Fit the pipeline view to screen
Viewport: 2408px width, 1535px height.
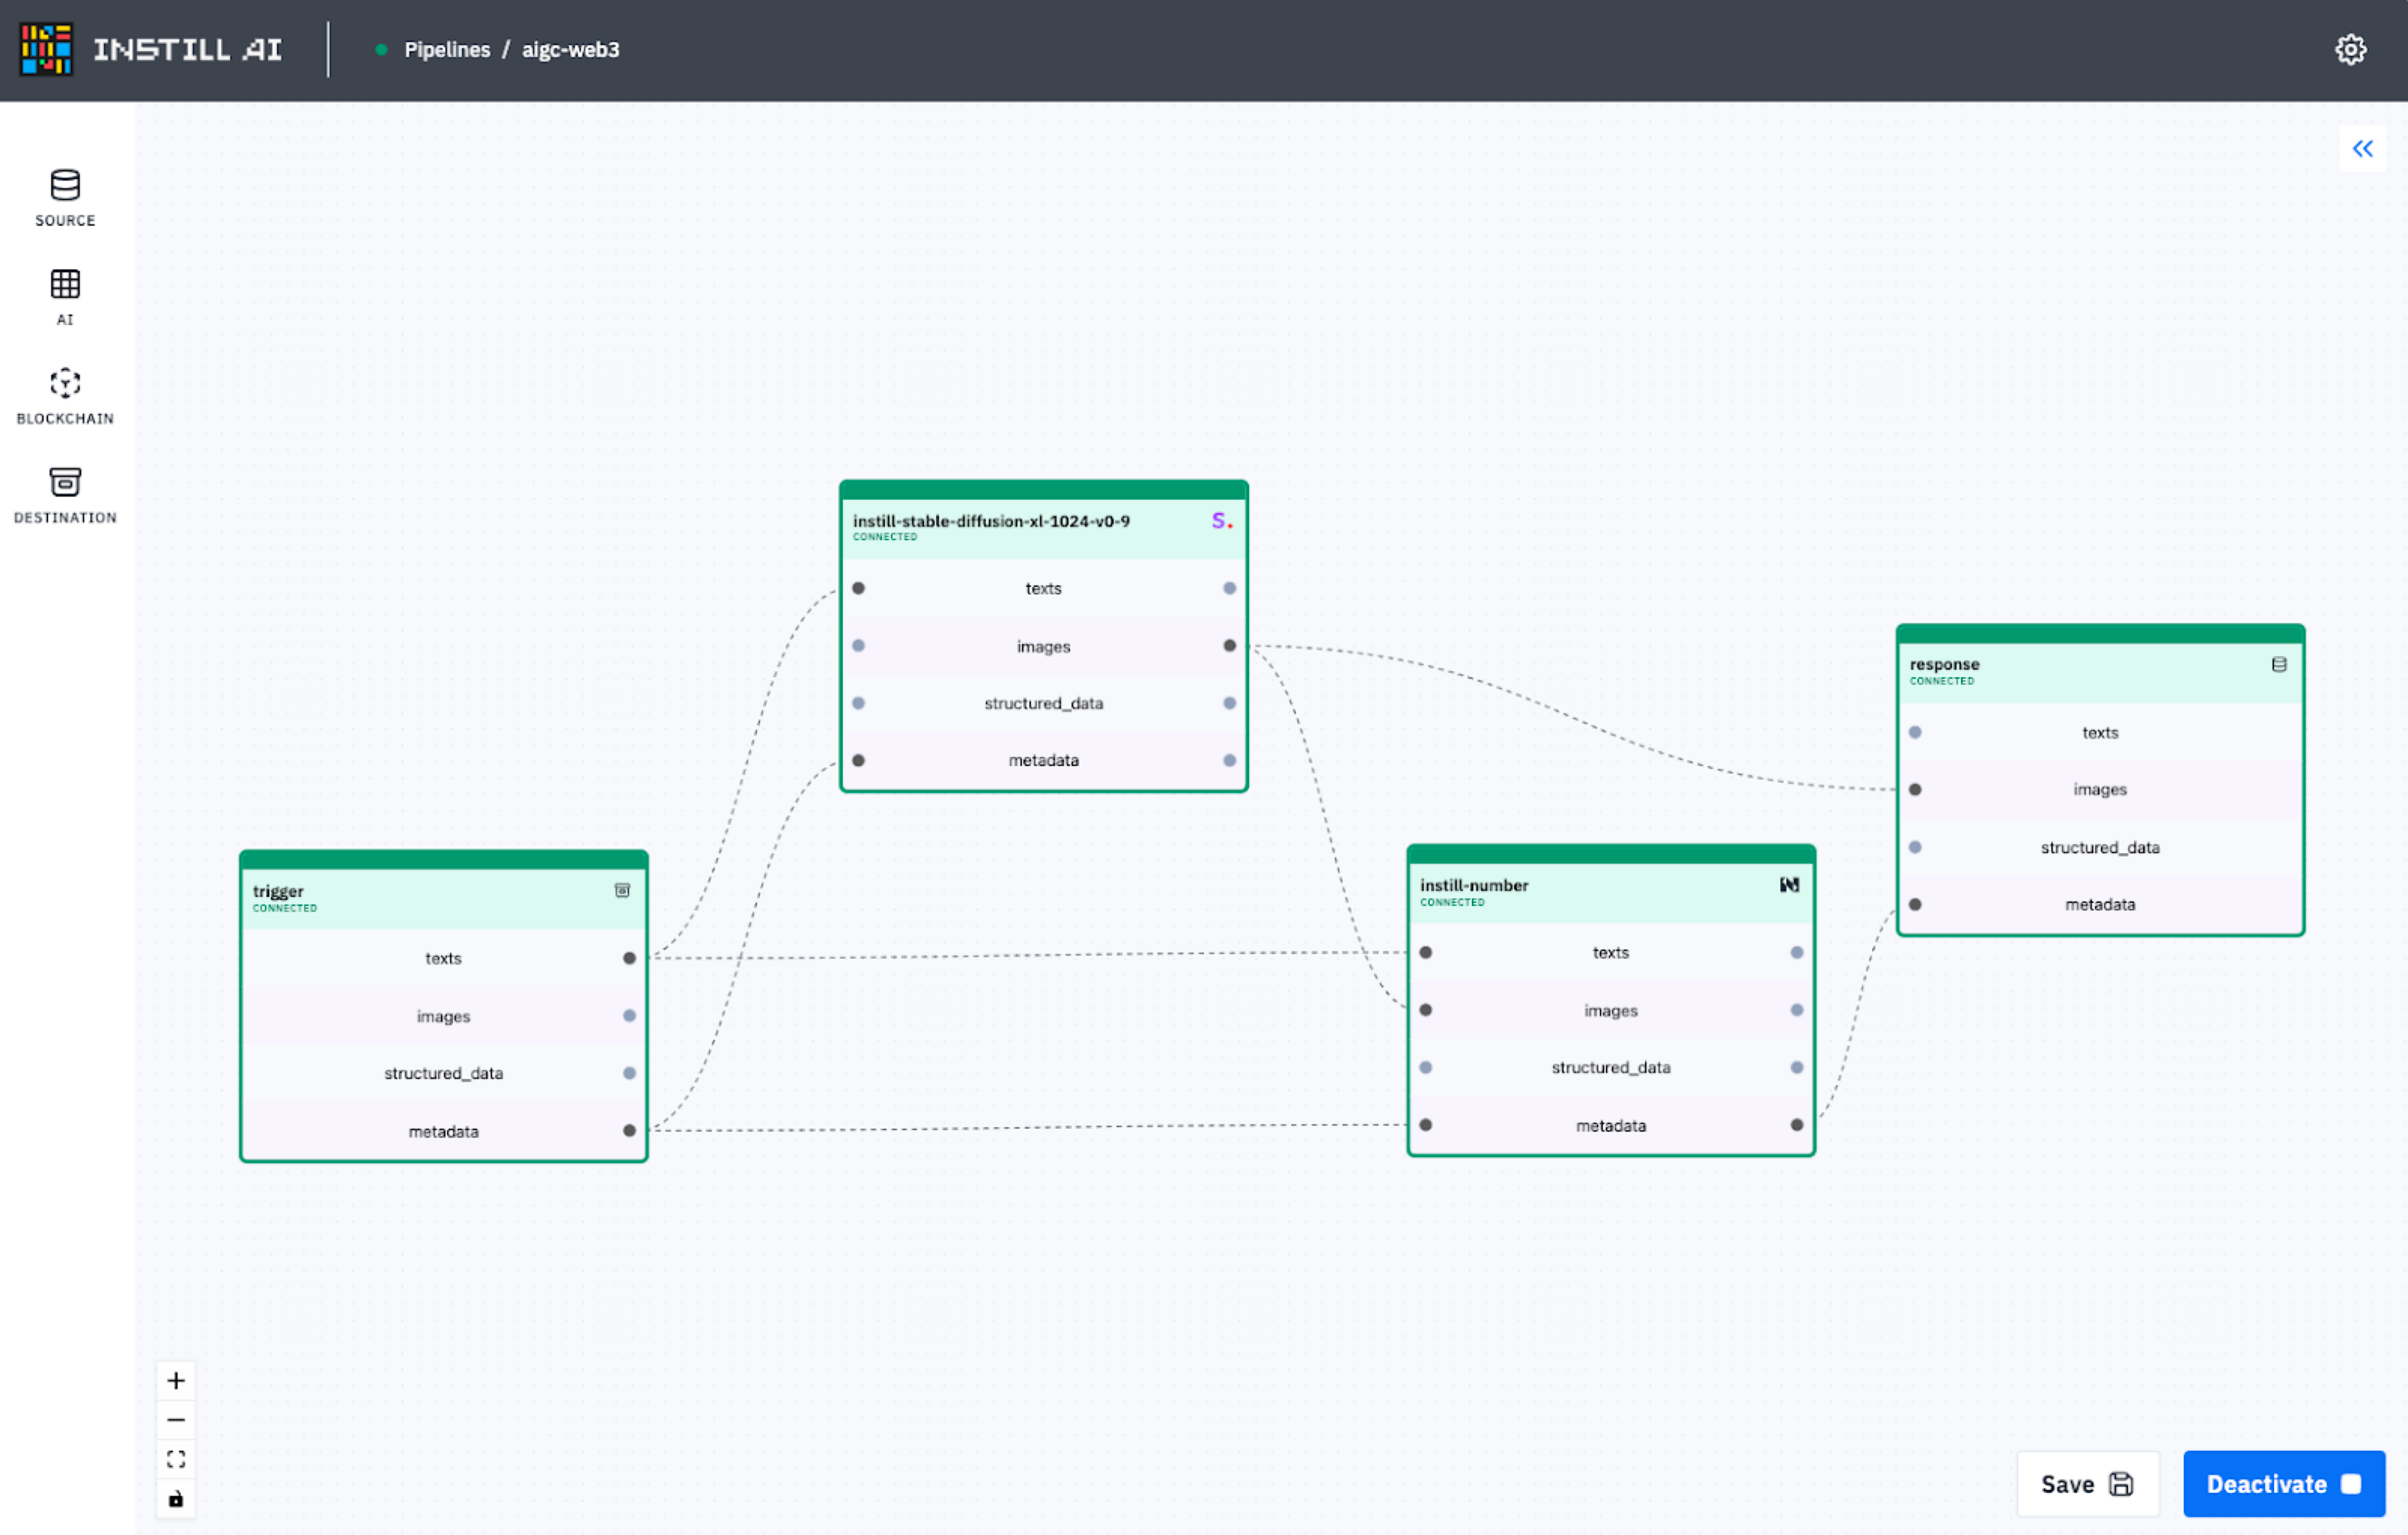(x=176, y=1459)
